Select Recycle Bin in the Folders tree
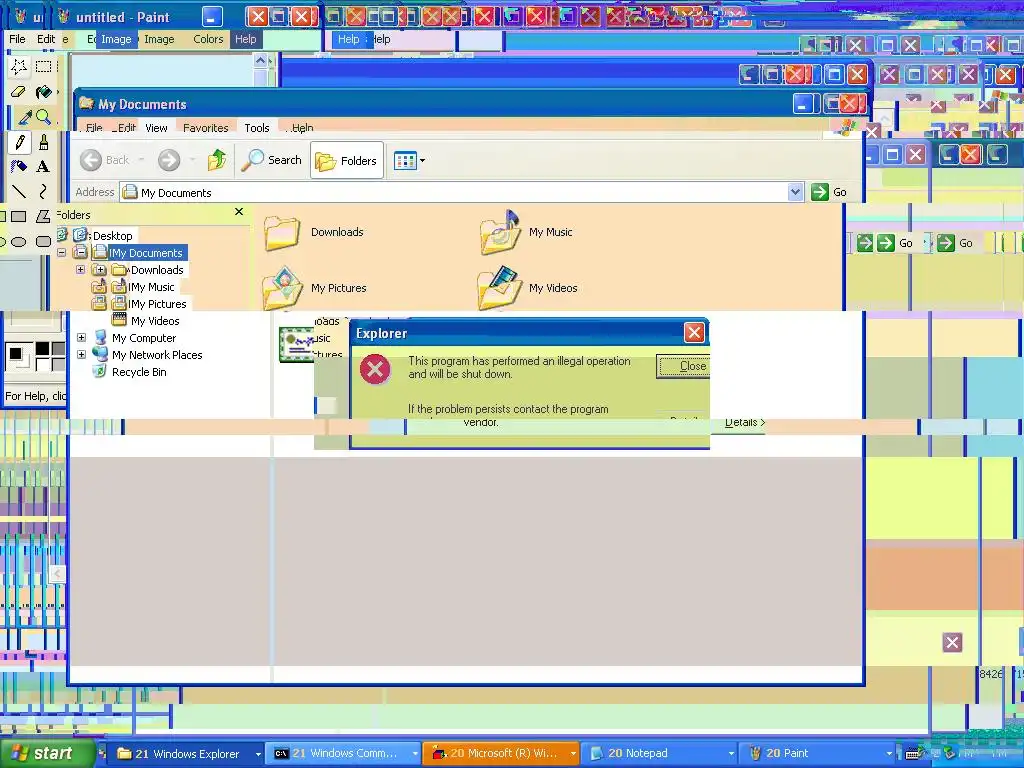The width and height of the screenshot is (1024, 768). [x=139, y=372]
